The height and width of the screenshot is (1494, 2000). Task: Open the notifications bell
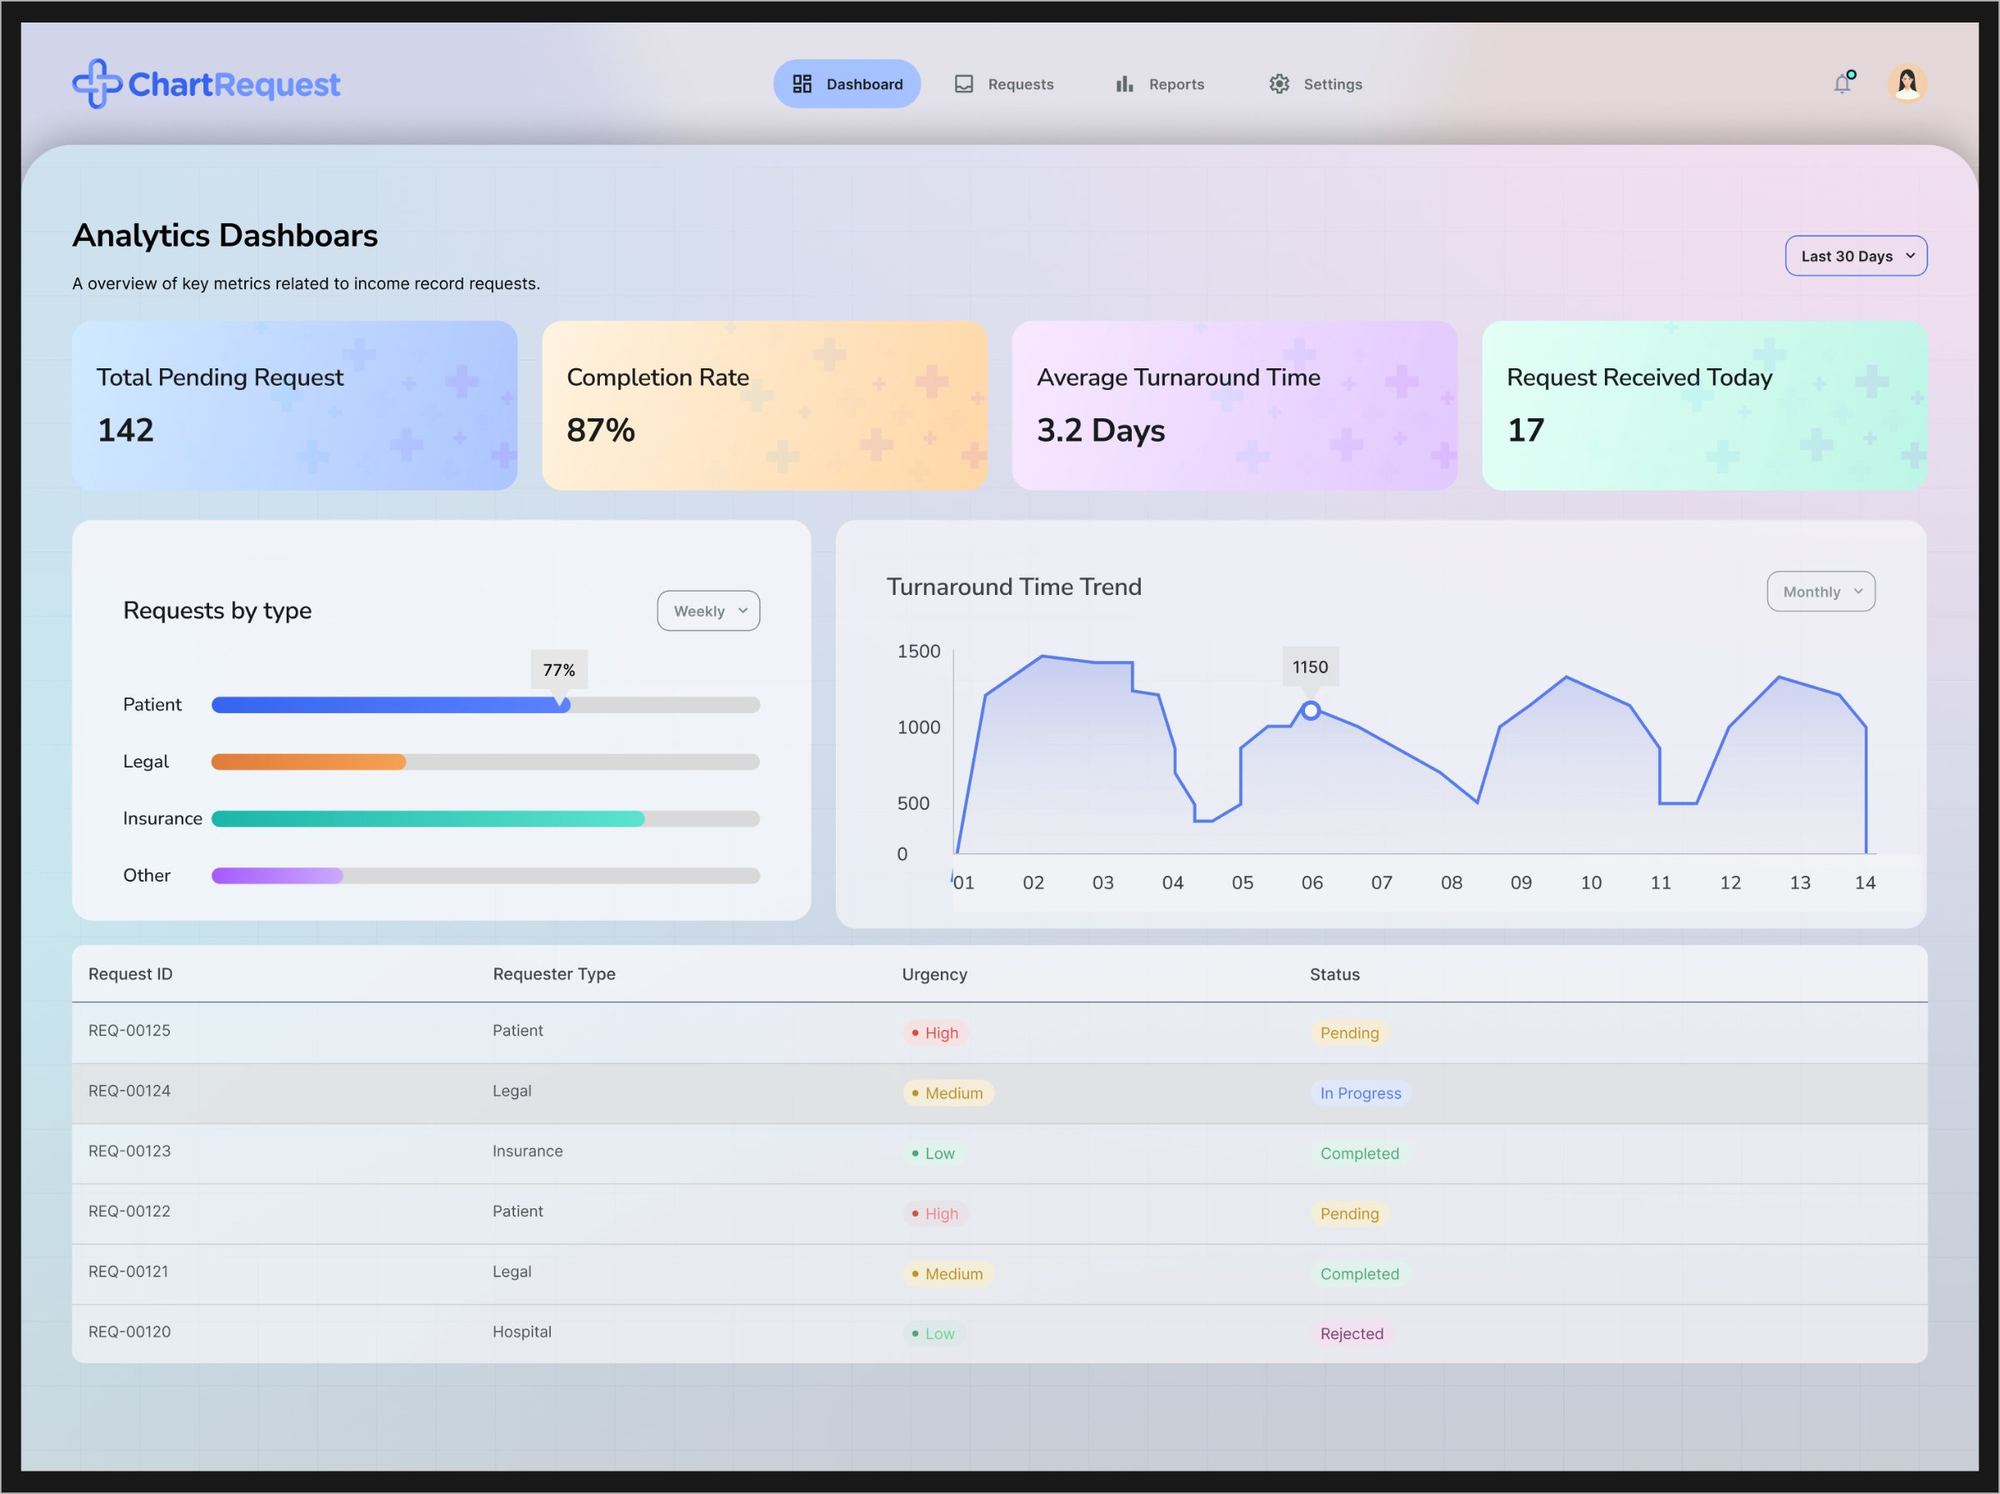tap(1843, 83)
